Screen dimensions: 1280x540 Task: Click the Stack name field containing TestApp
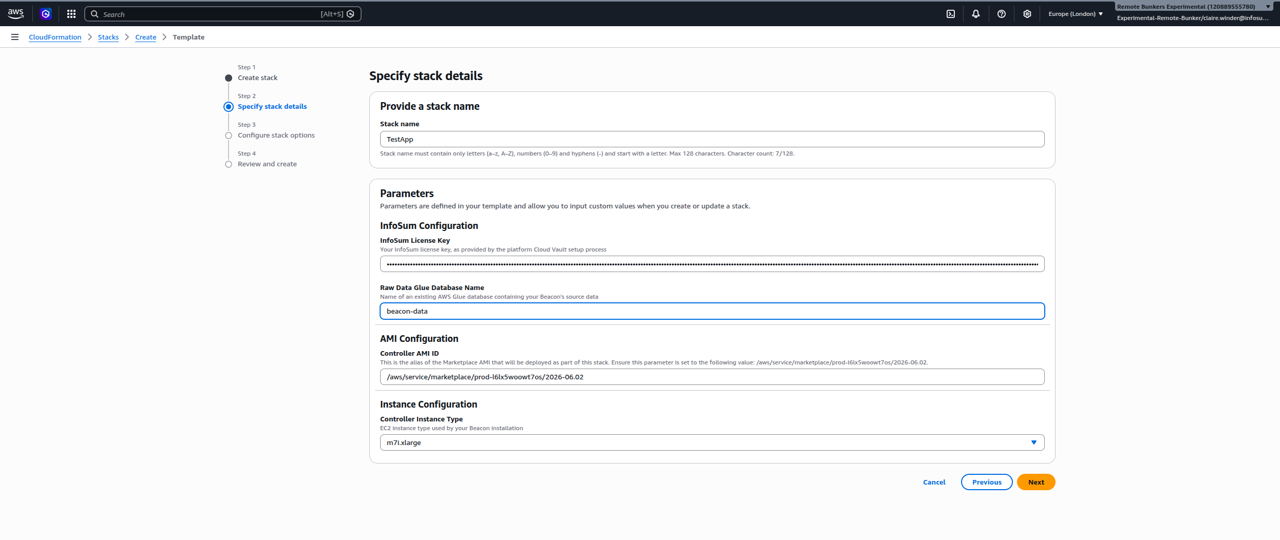point(712,139)
